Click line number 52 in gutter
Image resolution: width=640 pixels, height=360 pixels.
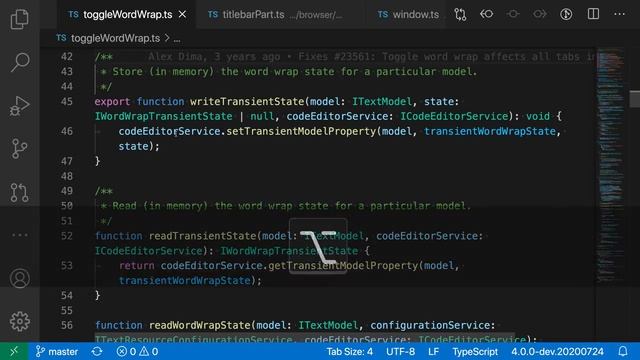point(67,236)
